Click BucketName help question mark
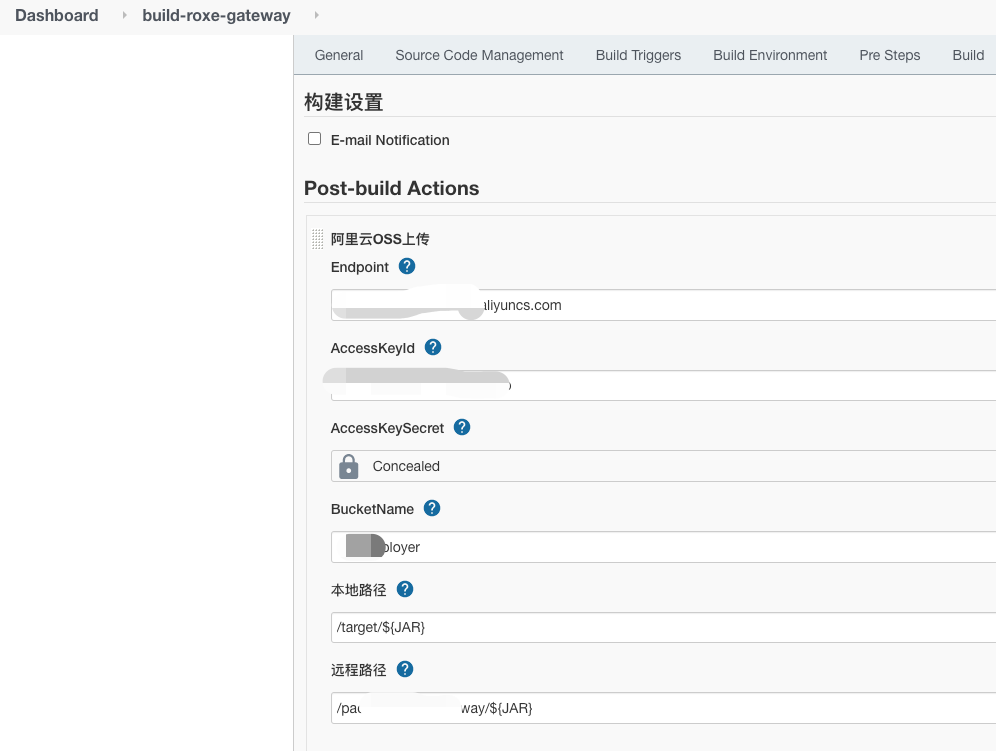Viewport: 996px width, 751px height. 432,508
